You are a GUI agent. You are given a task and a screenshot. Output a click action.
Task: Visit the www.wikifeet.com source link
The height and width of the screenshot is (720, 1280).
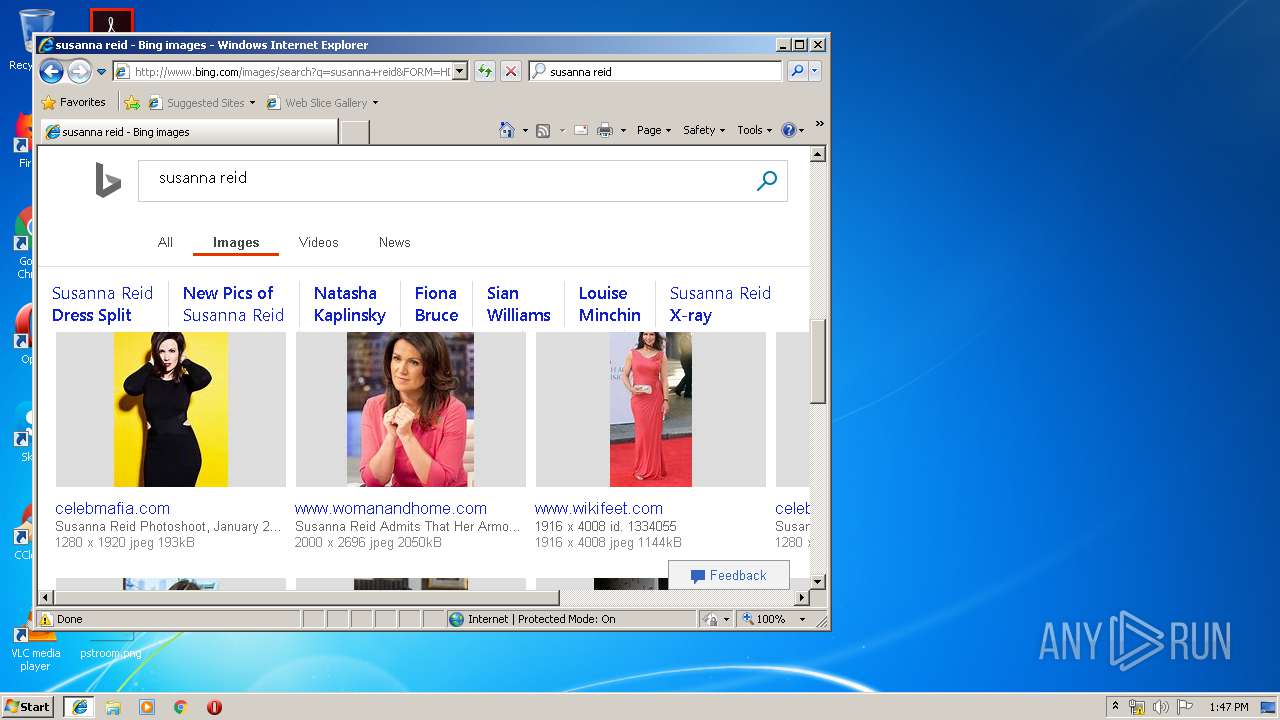[x=598, y=508]
